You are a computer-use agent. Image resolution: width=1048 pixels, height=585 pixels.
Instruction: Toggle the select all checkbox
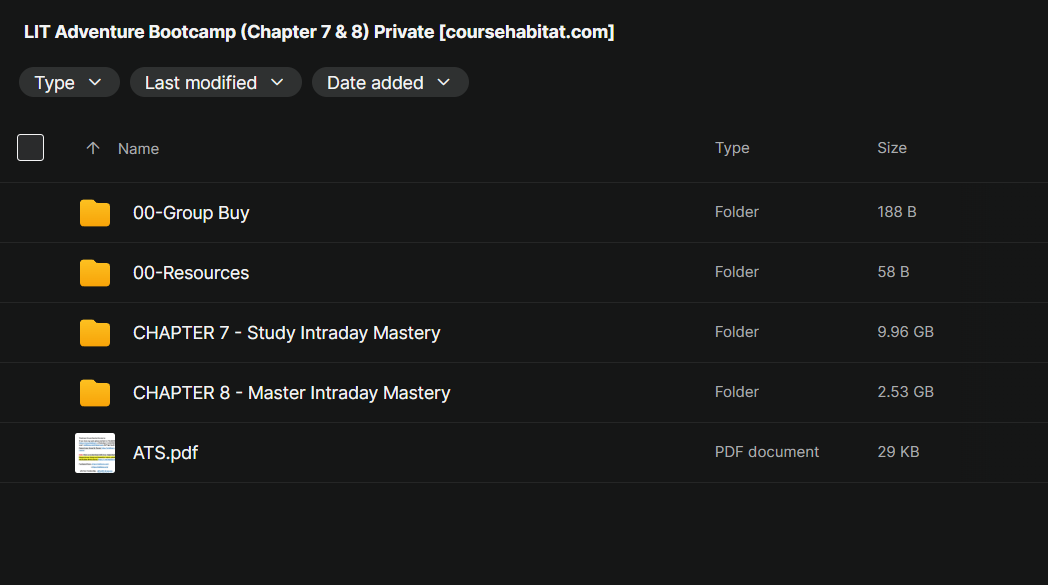point(31,148)
